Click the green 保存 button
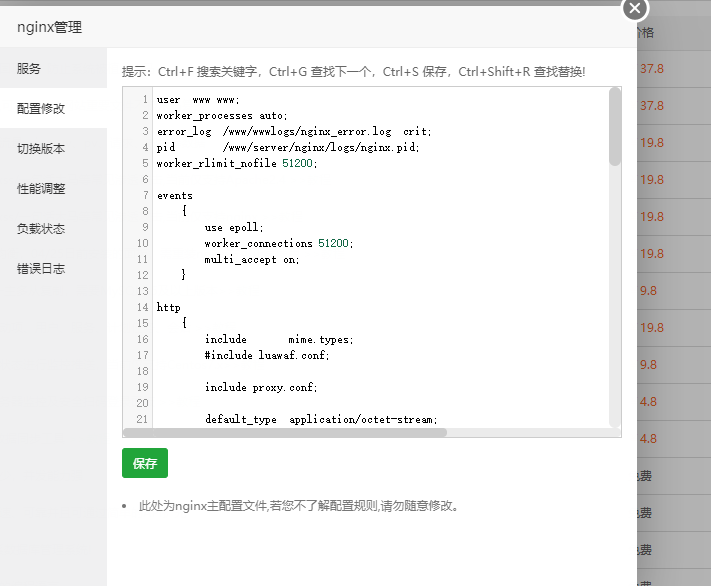 145,463
